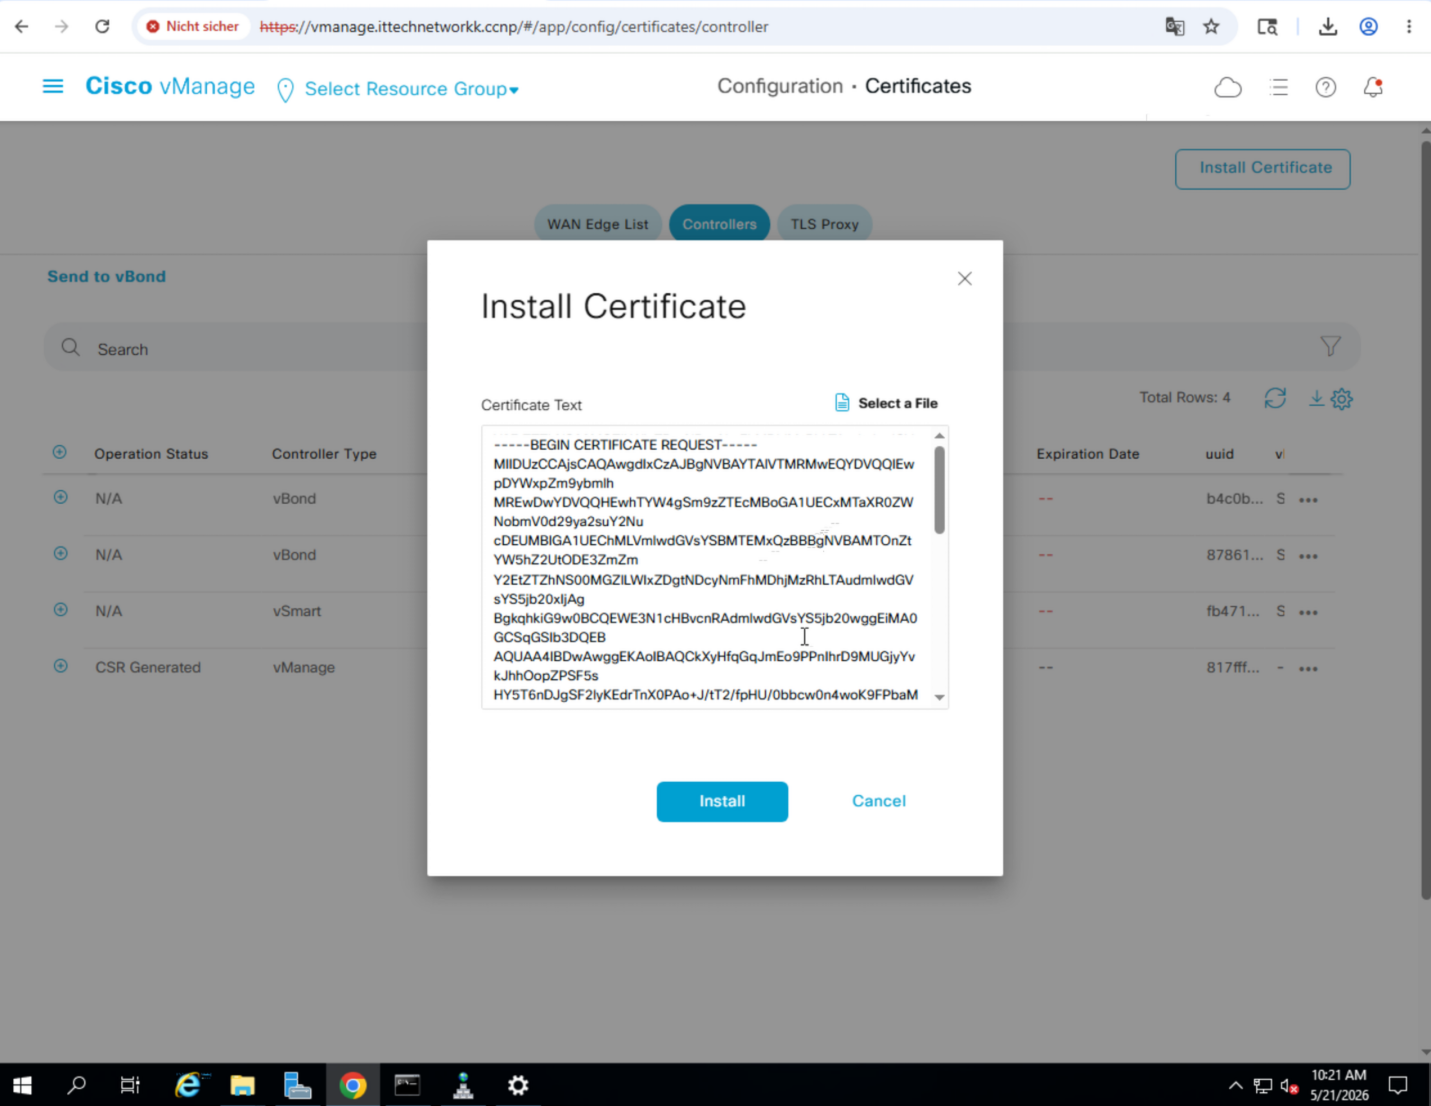The width and height of the screenshot is (1431, 1106).
Task: Click the Install Certificate button at top right
Action: [x=1263, y=169]
